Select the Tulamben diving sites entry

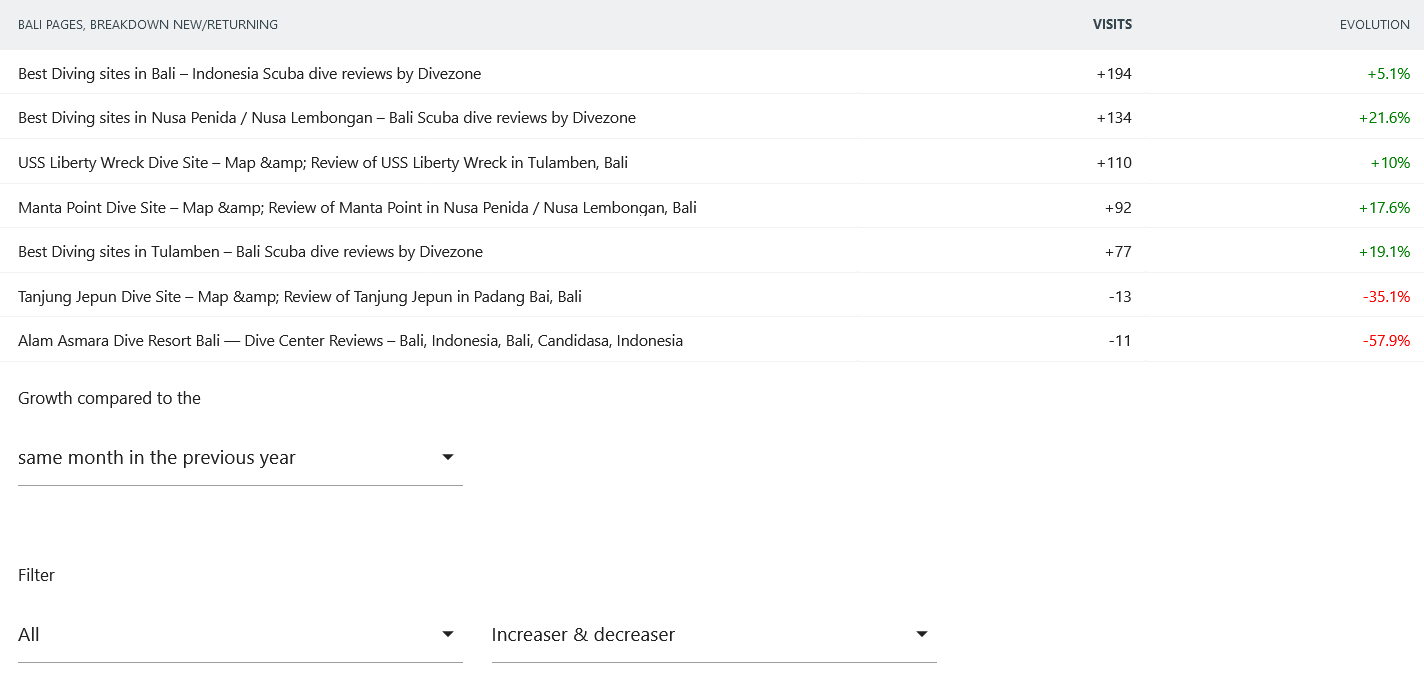250,251
